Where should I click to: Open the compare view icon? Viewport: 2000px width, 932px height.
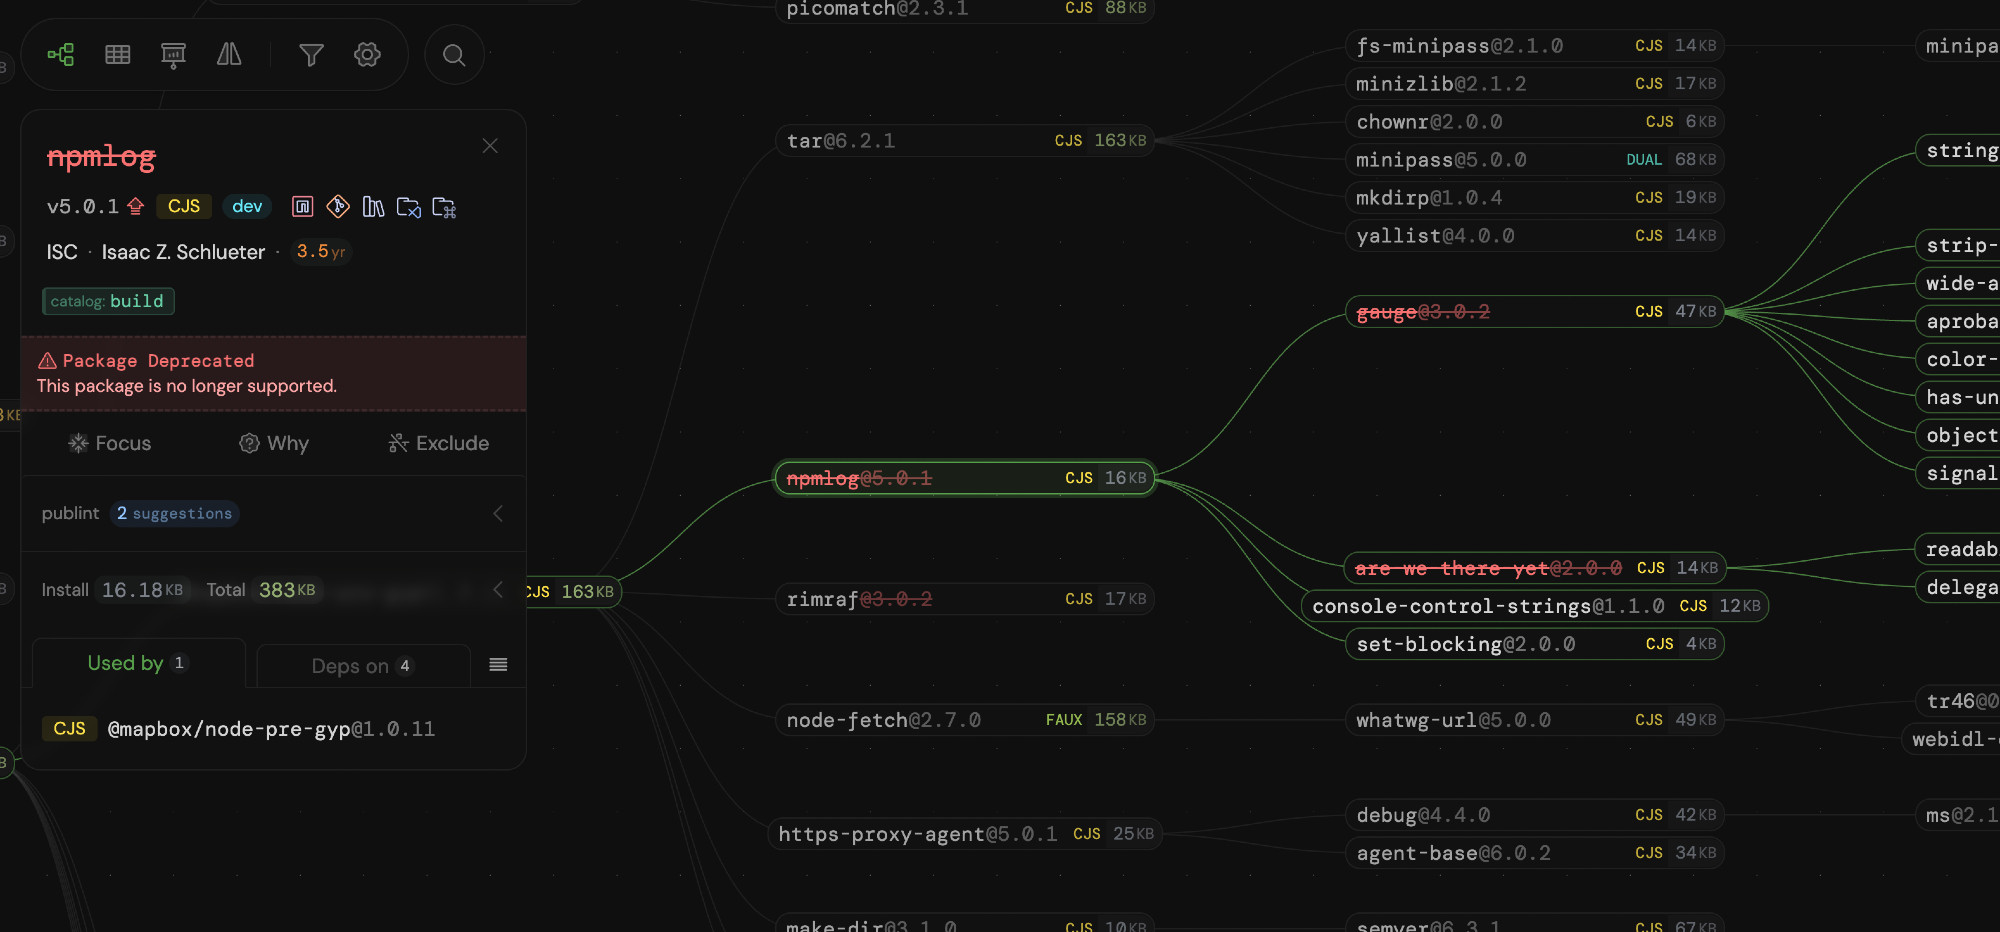click(x=229, y=55)
